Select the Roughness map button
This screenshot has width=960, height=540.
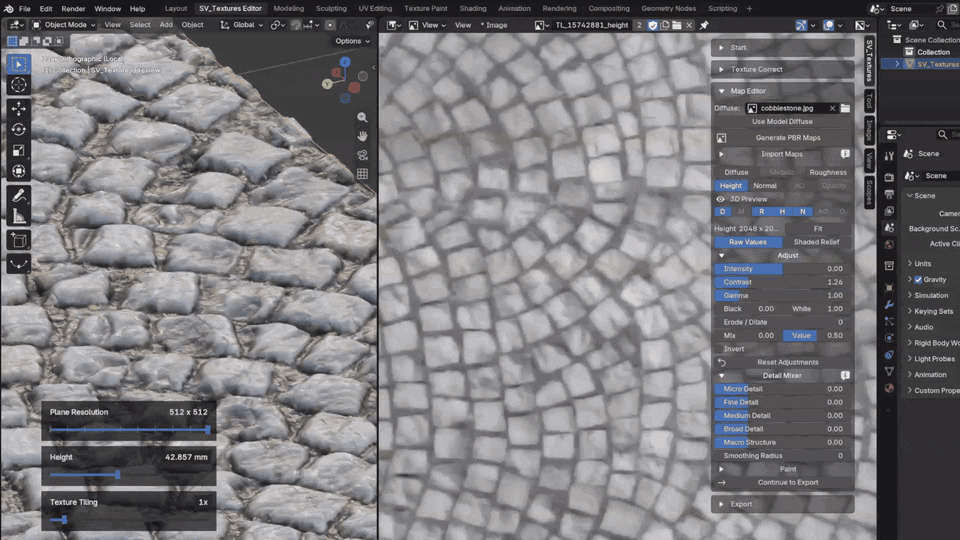pos(828,173)
